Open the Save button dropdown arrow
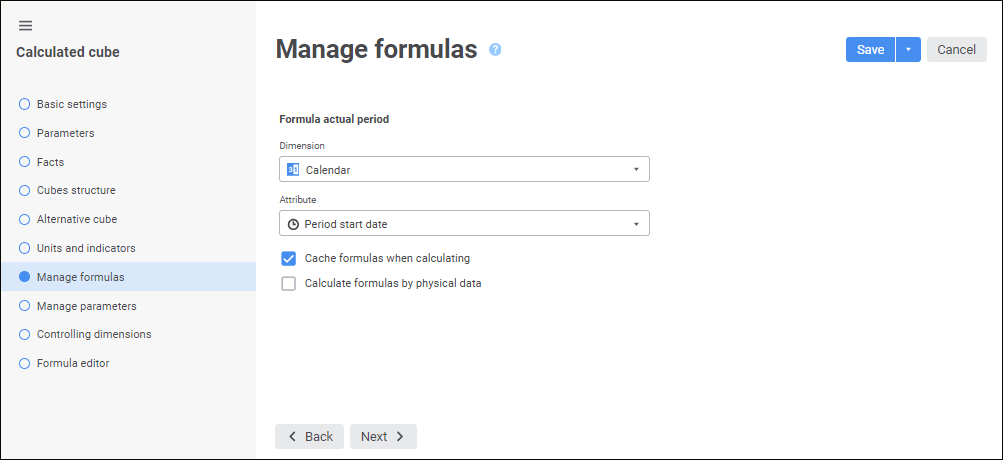The height and width of the screenshot is (460, 1003). 908,50
